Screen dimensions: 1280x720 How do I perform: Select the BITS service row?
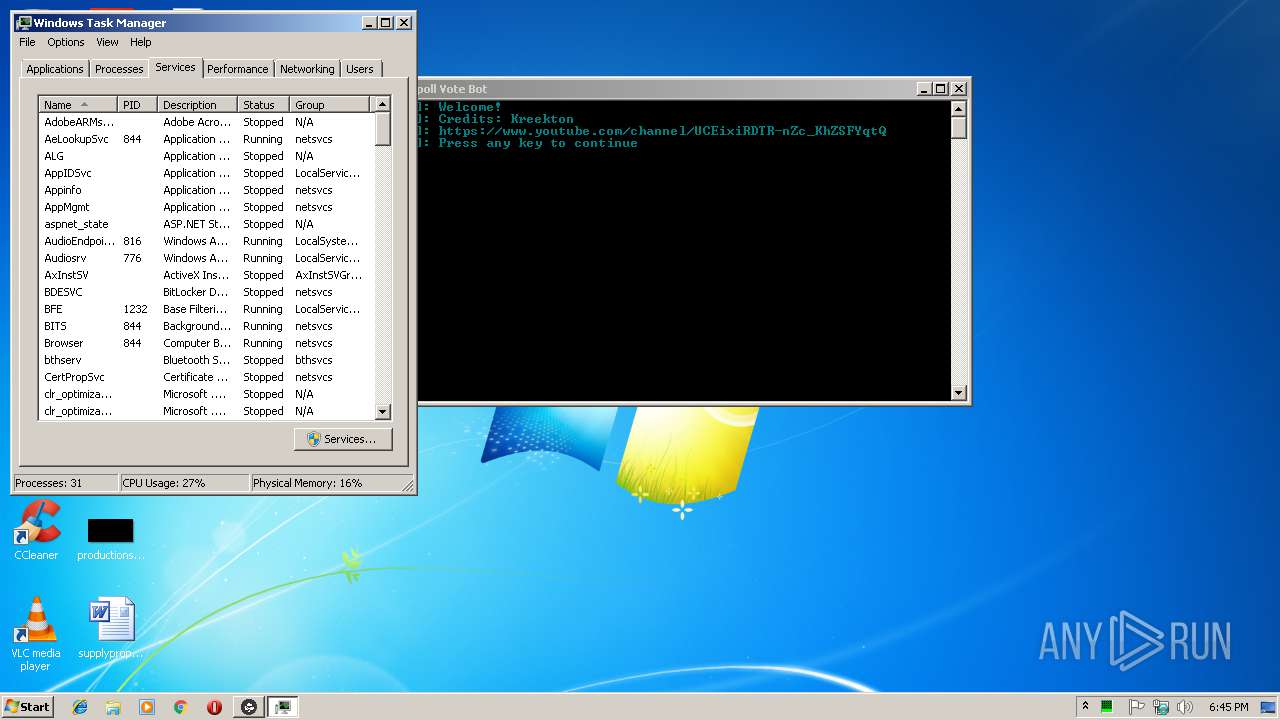pyautogui.click(x=206, y=326)
